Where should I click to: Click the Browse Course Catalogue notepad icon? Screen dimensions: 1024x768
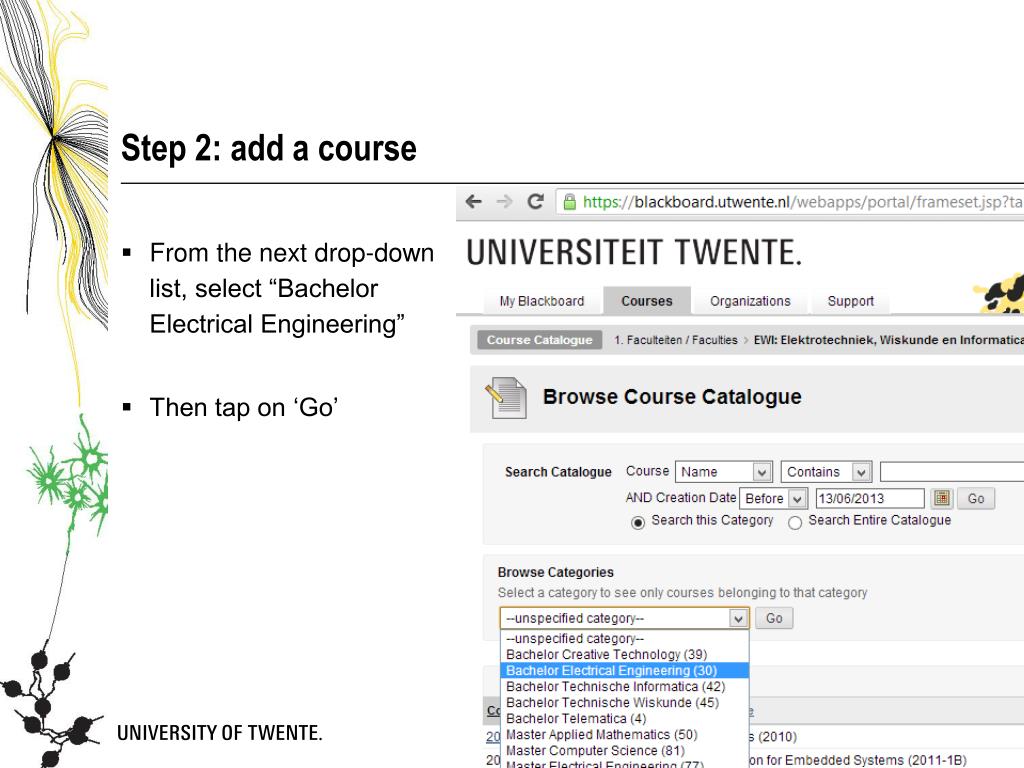point(506,398)
